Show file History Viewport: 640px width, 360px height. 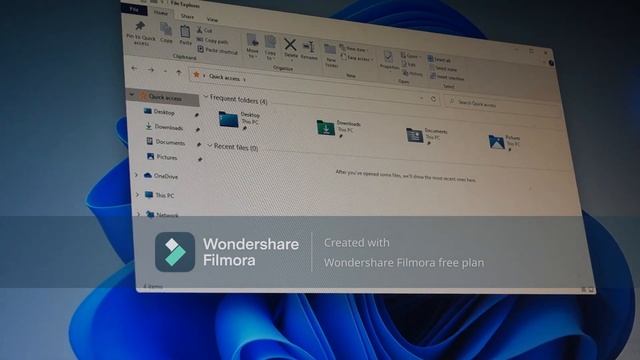(413, 73)
